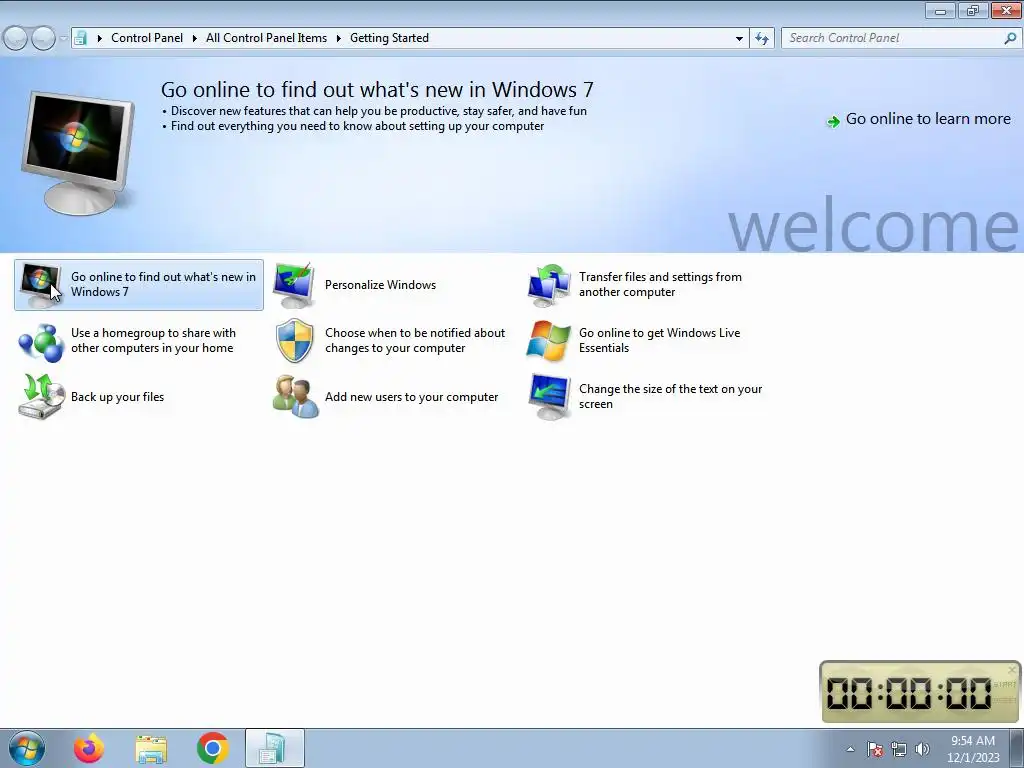This screenshot has width=1024, height=768.
Task: Click the Forward navigation button
Action: 43,38
